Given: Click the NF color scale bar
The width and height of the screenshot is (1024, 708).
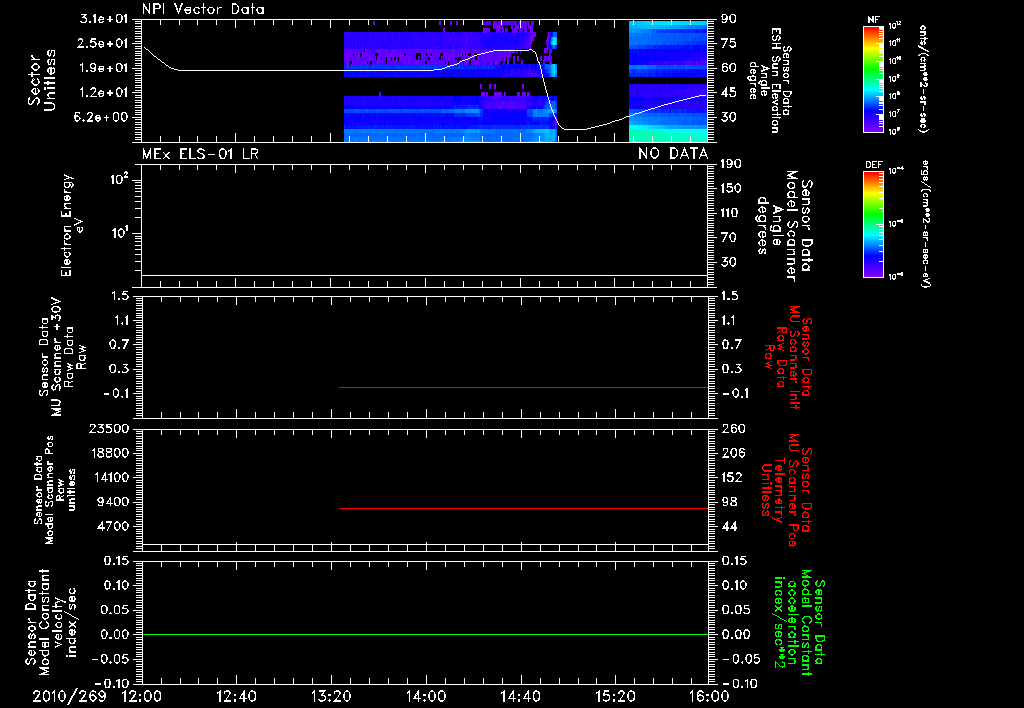Looking at the screenshot, I should (874, 78).
